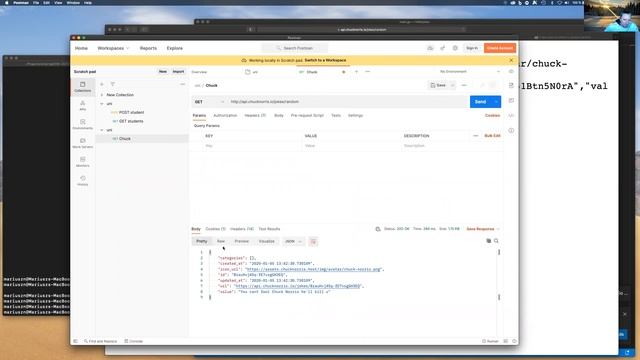The height and width of the screenshot is (360, 640).
Task: Click the Save request button
Action: coord(438,85)
